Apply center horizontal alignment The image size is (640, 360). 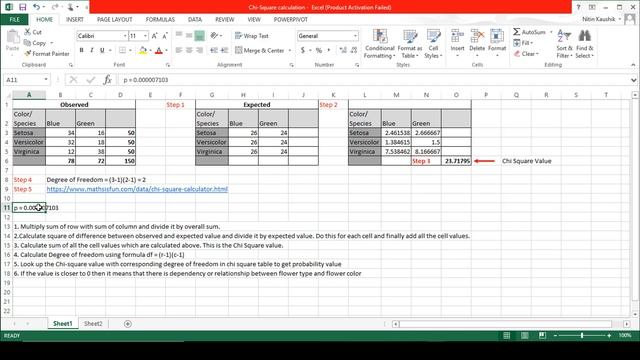tap(189, 50)
